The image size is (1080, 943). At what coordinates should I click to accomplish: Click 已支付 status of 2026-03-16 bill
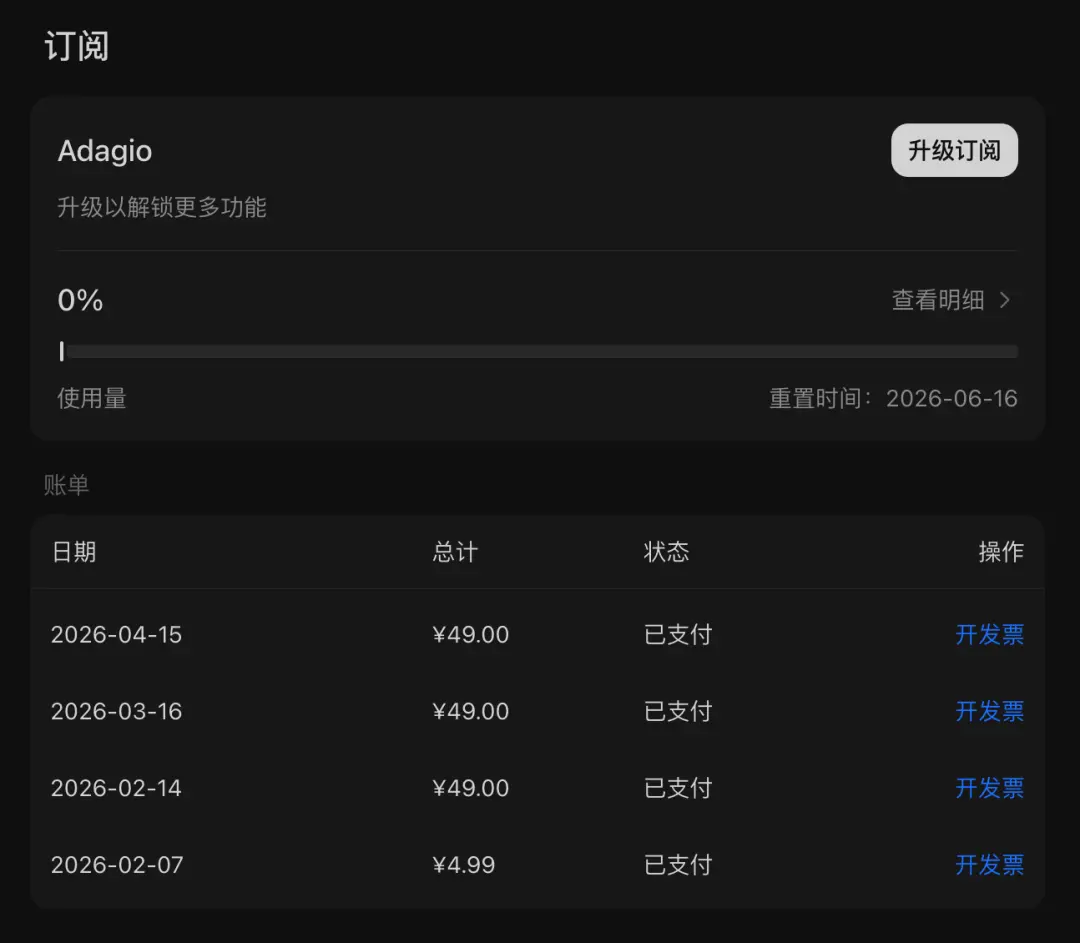click(678, 711)
